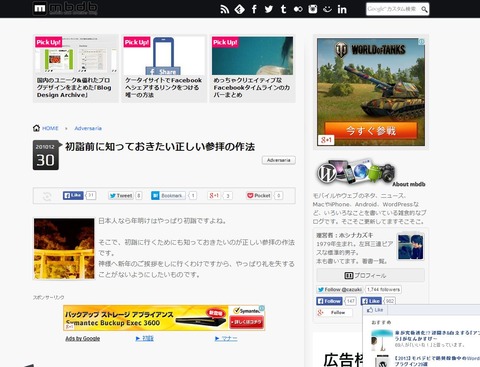Open the Feedly icon in header
This screenshot has height=367, width=480.
tap(240, 9)
